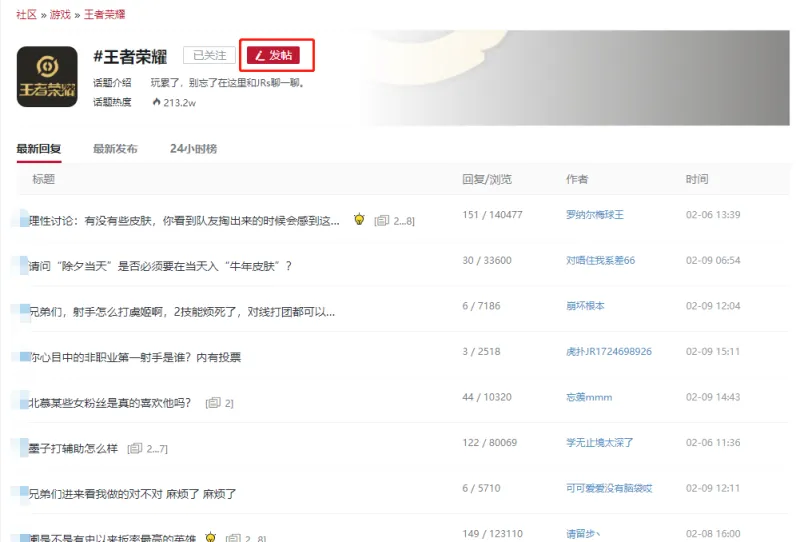Open the 墨子打辅助怎么样 thread
Image resolution: width=800 pixels, height=542 pixels.
pos(73,449)
